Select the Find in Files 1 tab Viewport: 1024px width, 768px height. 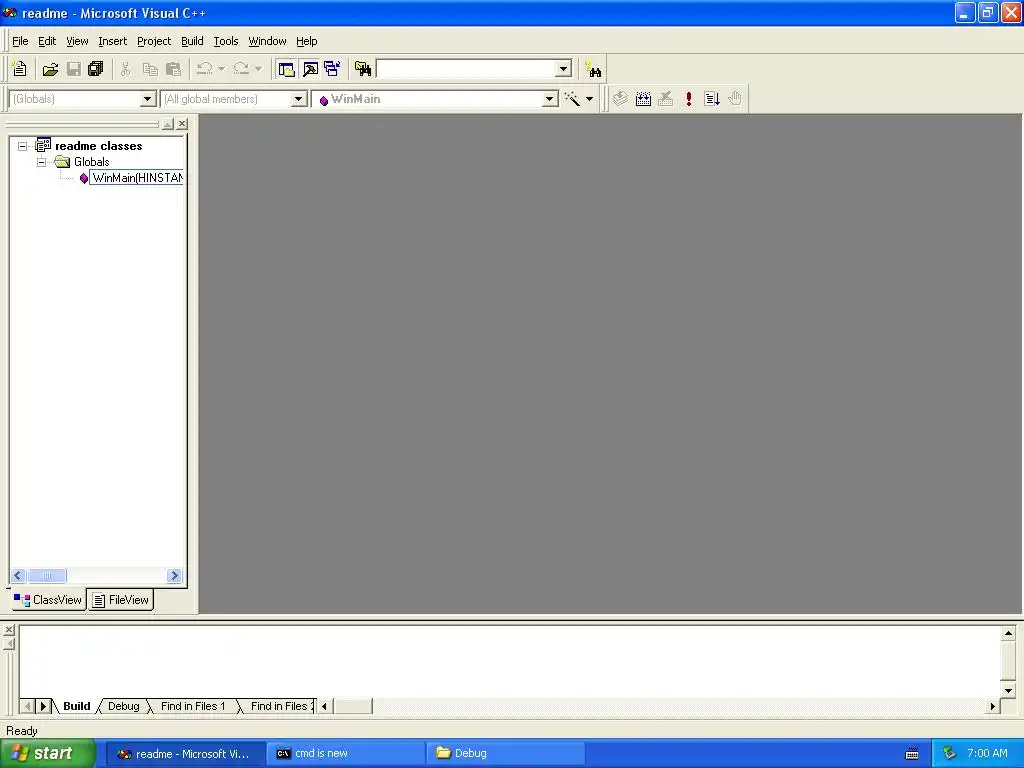pos(193,706)
